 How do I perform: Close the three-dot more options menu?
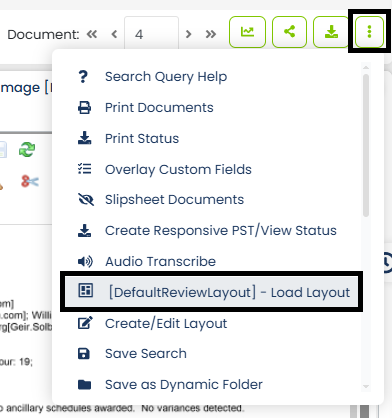(369, 32)
